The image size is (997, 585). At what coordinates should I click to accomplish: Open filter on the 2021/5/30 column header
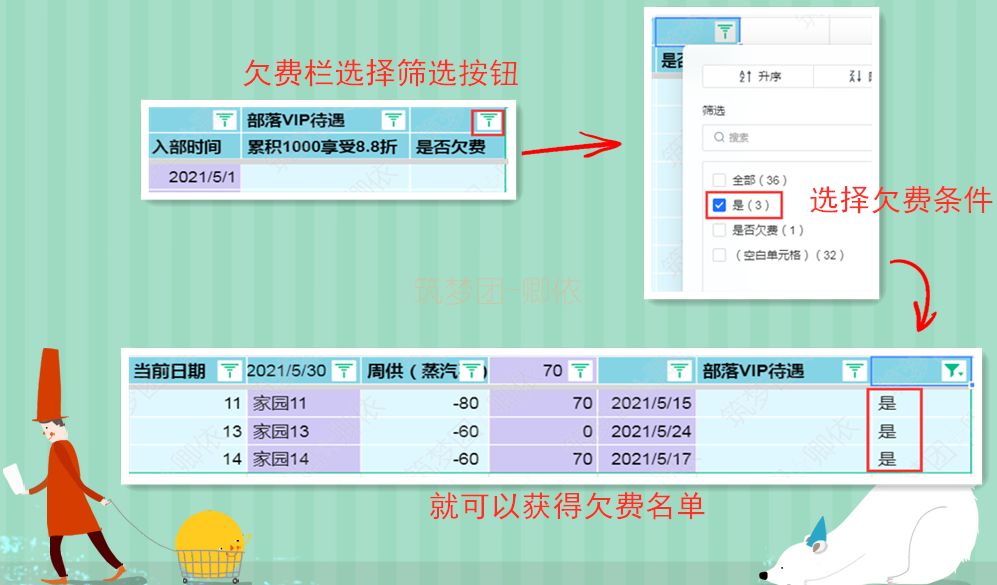[x=343, y=371]
